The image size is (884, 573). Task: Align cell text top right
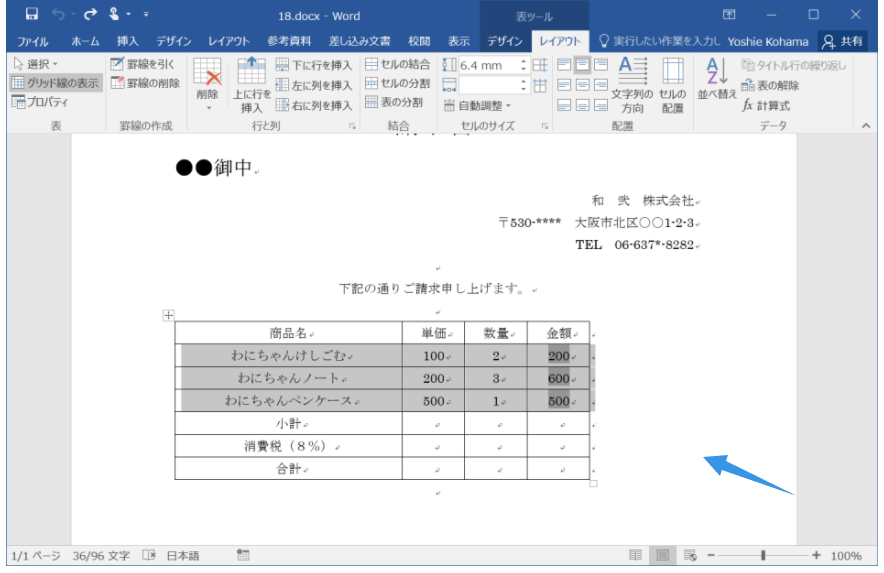pyautogui.click(x=601, y=64)
